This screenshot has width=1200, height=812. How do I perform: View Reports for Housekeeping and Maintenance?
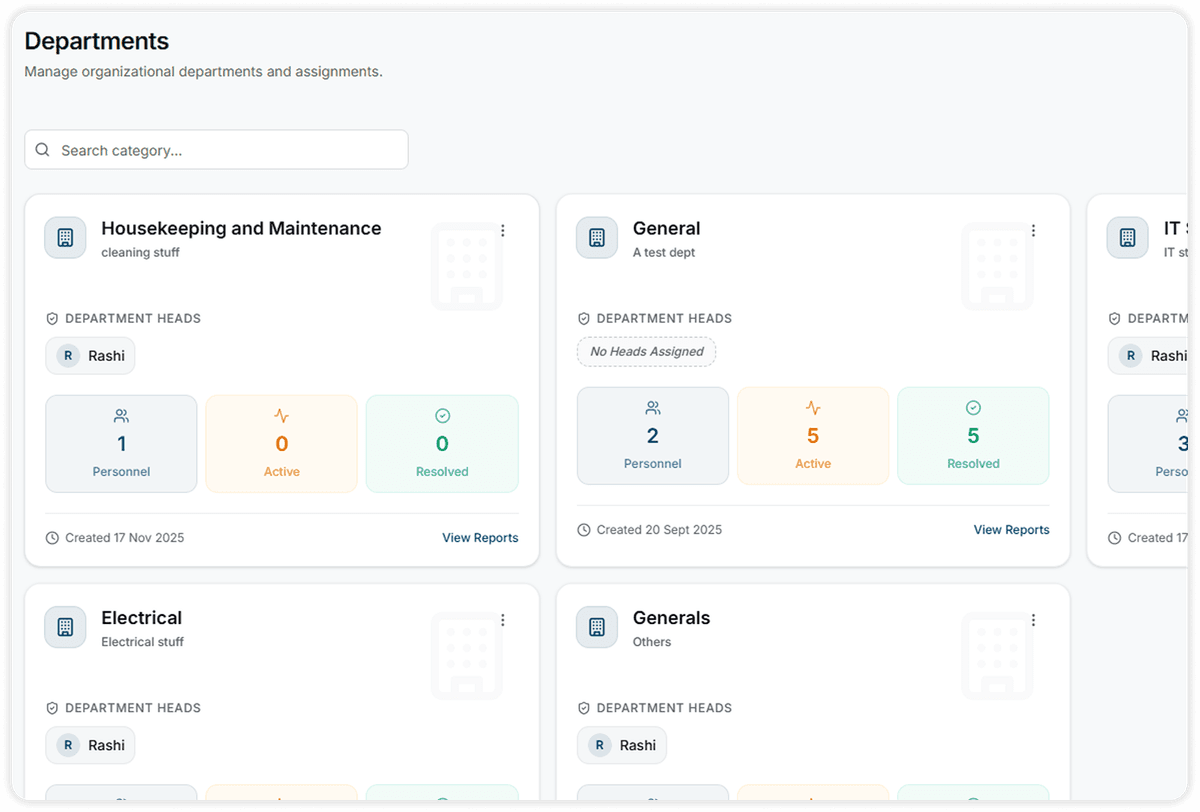click(x=480, y=538)
